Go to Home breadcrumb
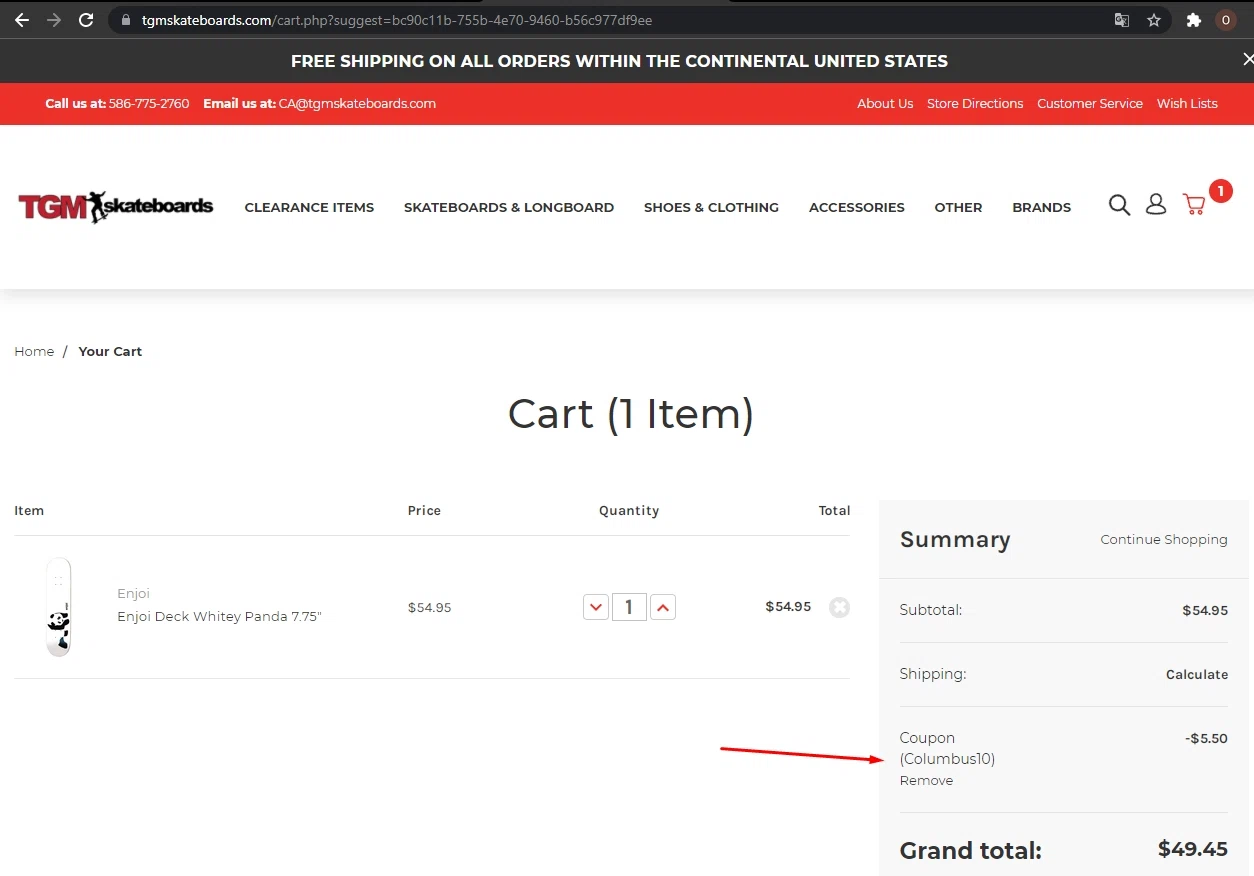Screen dimensions: 1254x876 [x=34, y=351]
